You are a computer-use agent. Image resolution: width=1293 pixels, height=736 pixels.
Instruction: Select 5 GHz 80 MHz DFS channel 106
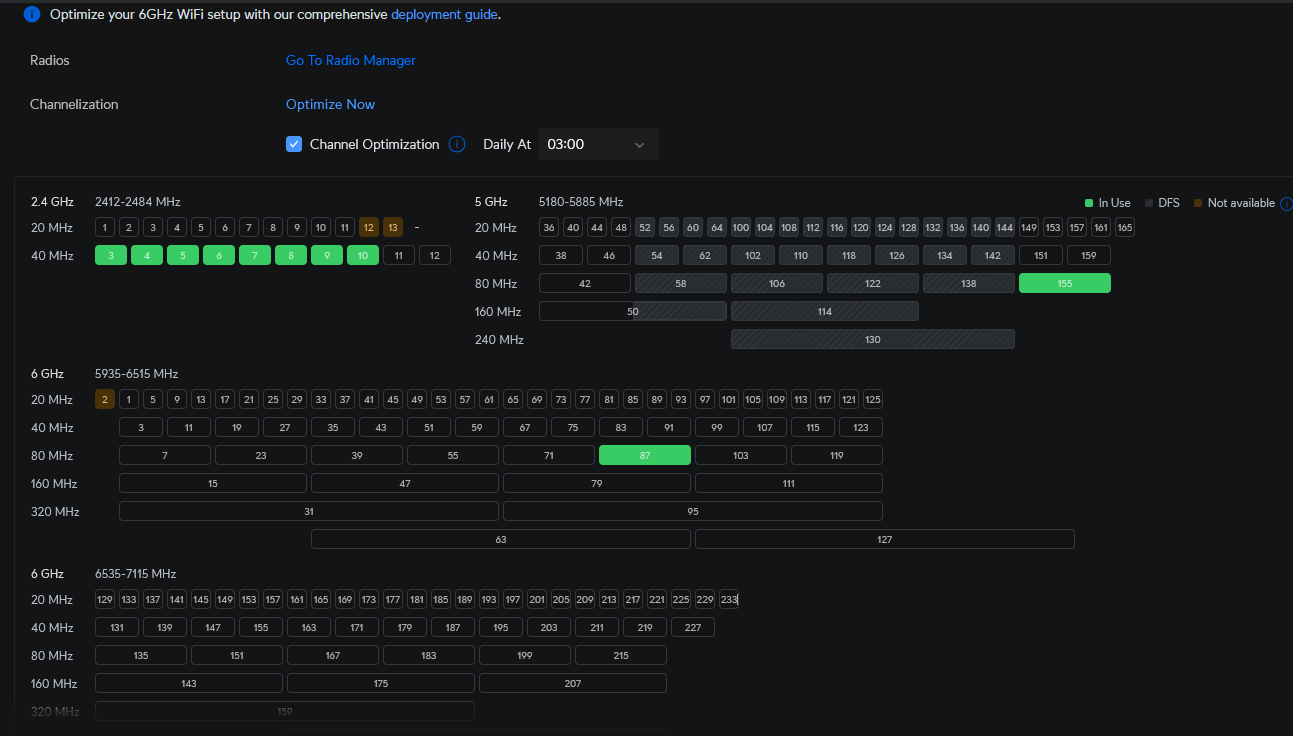tap(777, 283)
